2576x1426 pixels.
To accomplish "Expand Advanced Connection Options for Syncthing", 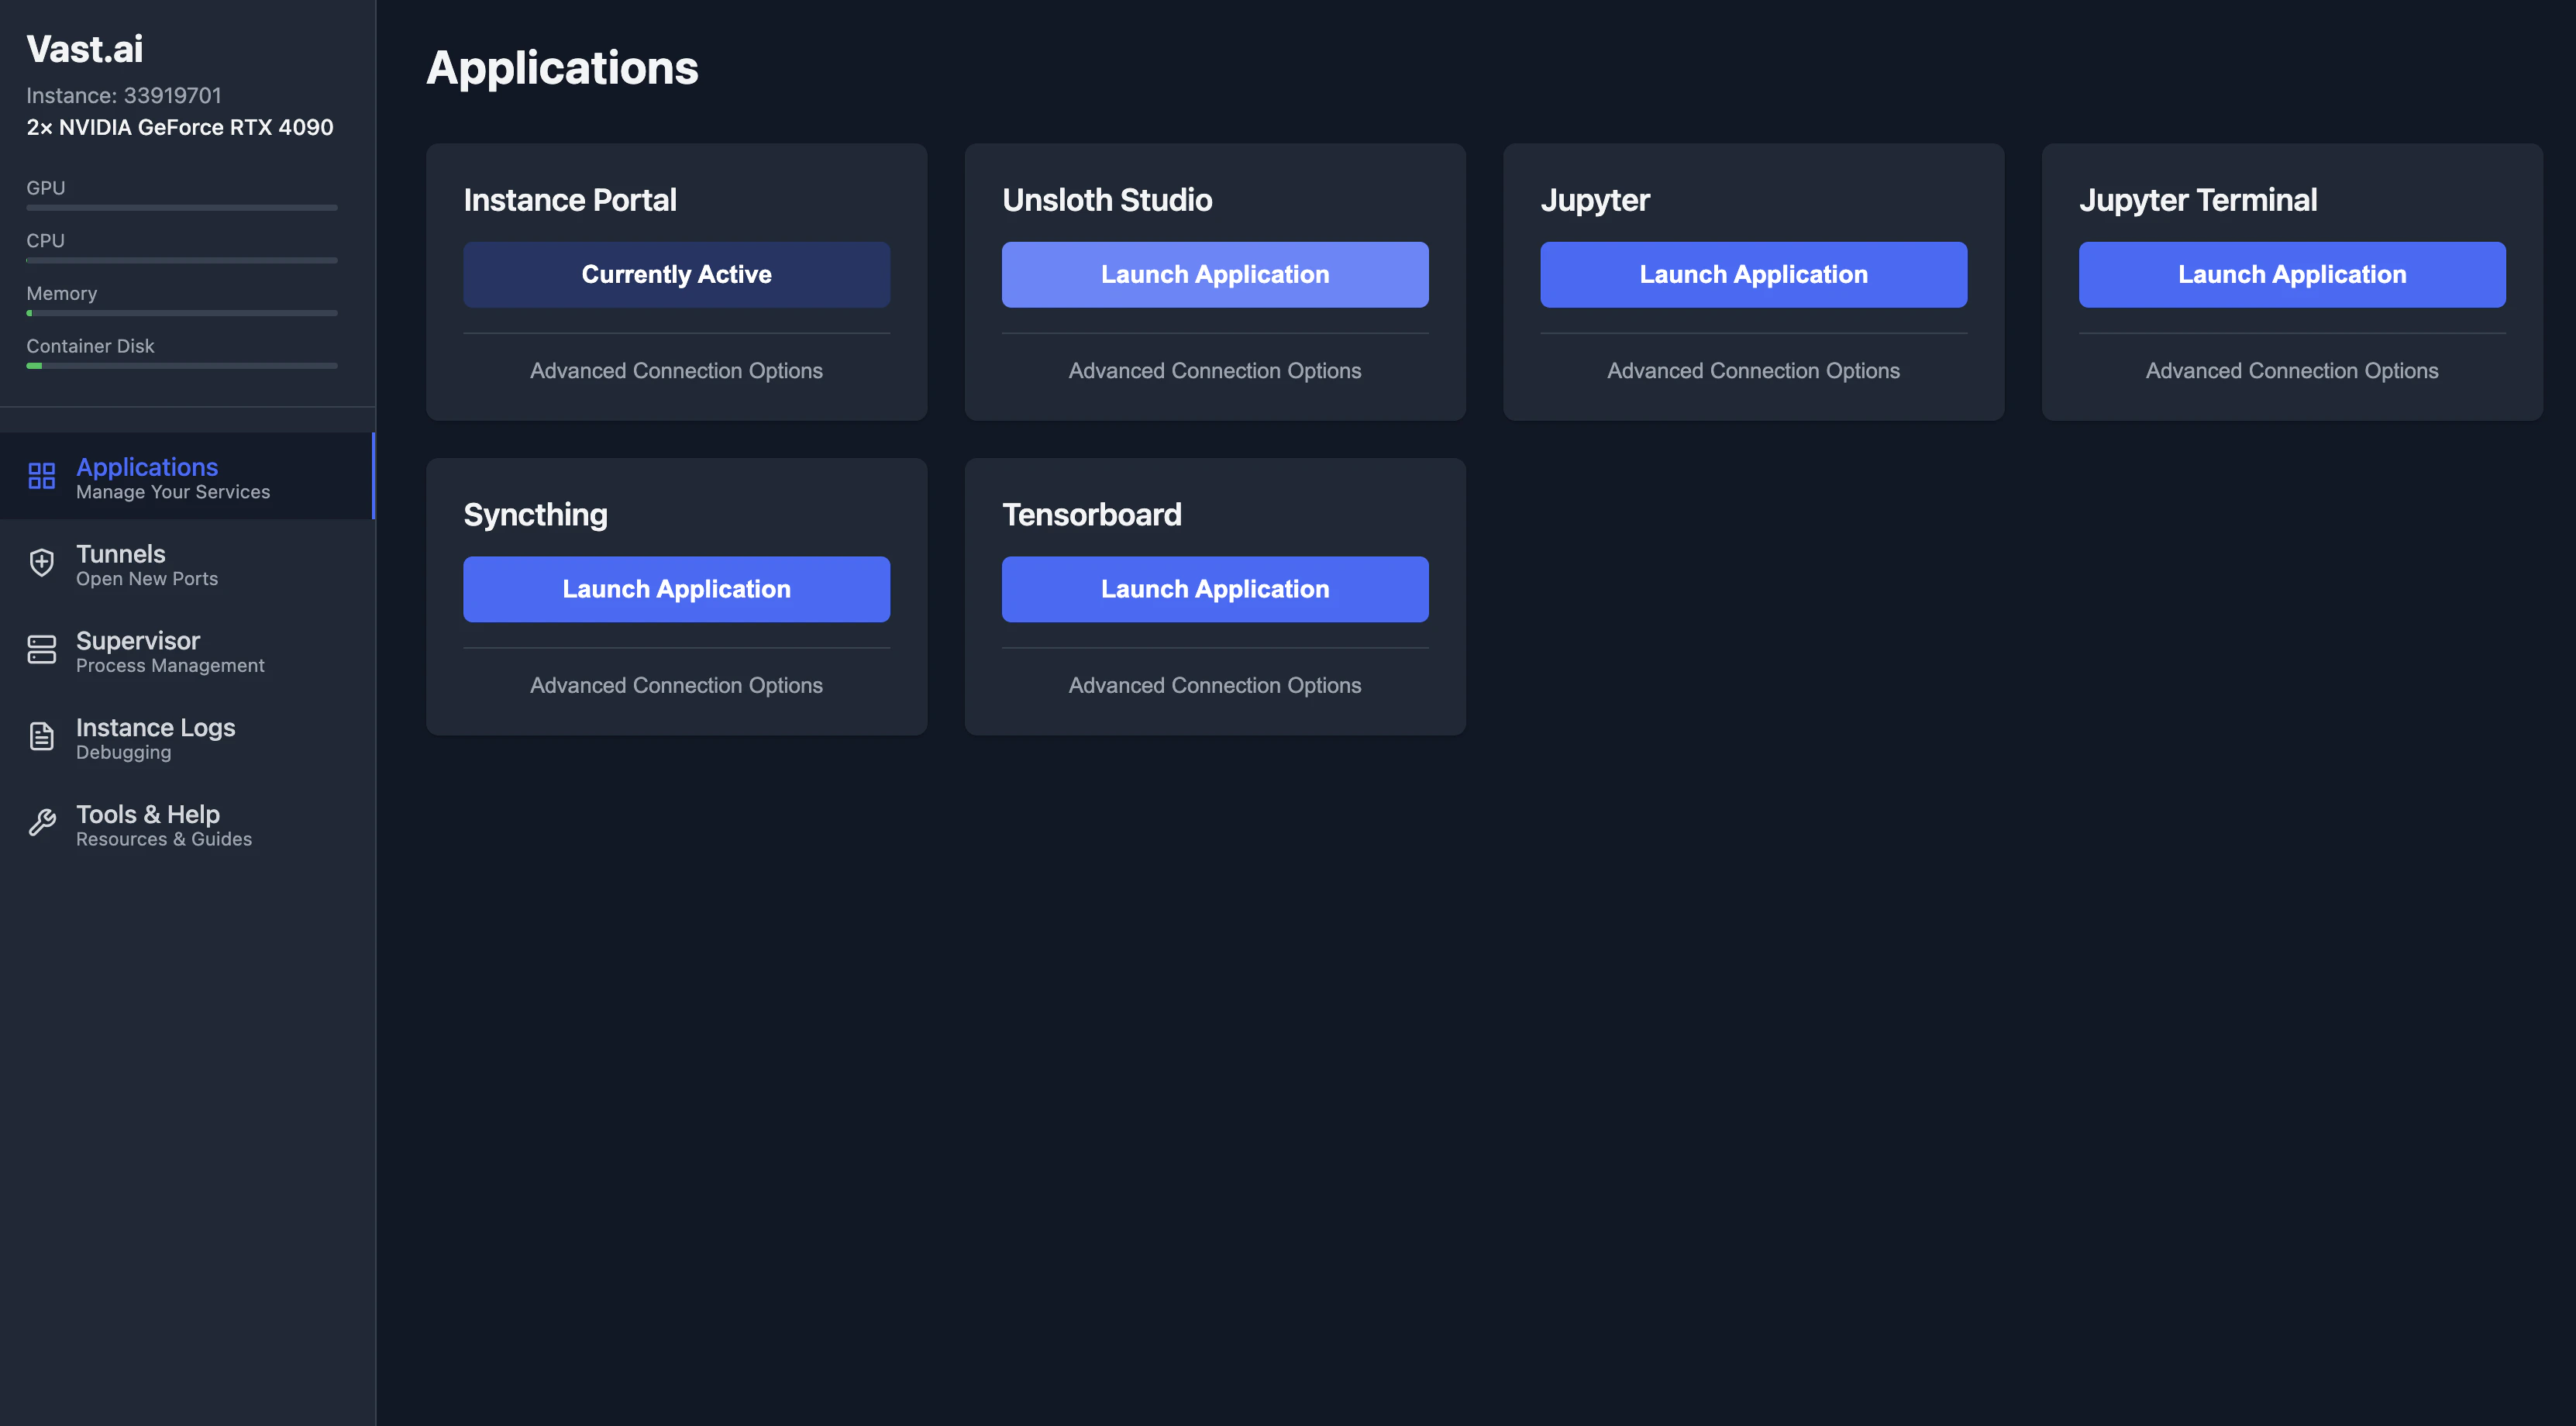I will click(676, 686).
